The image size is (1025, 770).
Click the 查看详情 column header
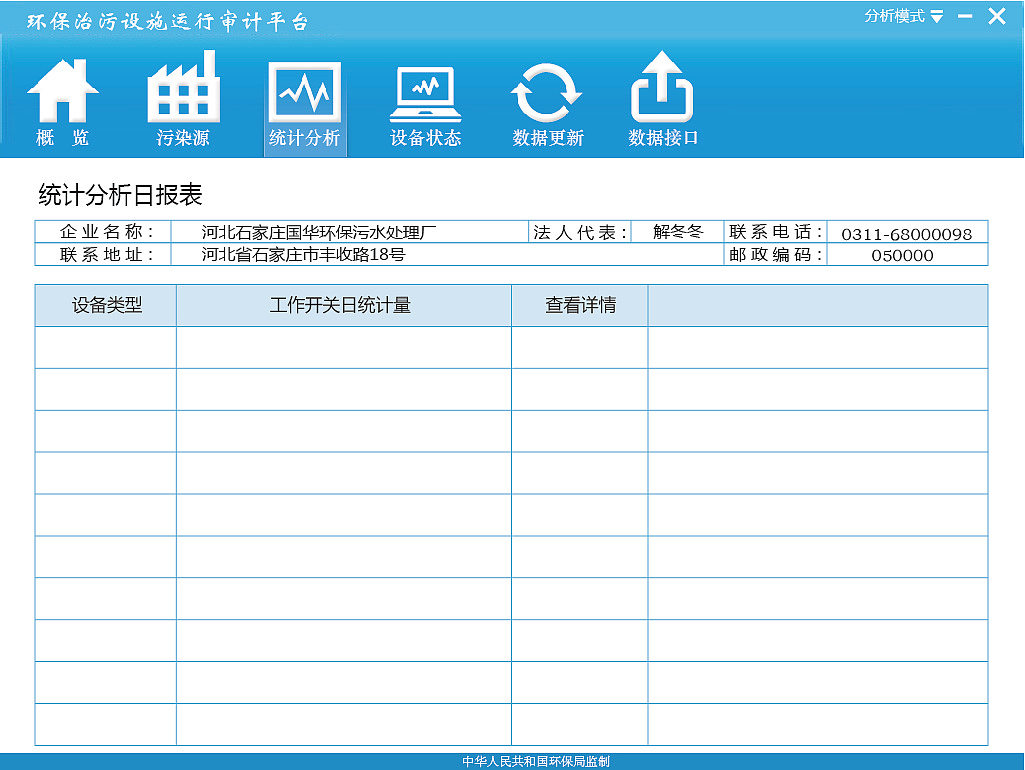tap(580, 305)
